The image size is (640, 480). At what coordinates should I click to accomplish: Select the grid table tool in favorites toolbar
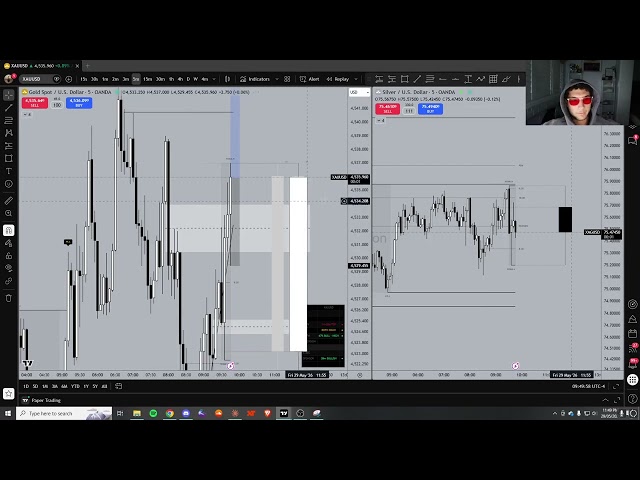click(493, 79)
